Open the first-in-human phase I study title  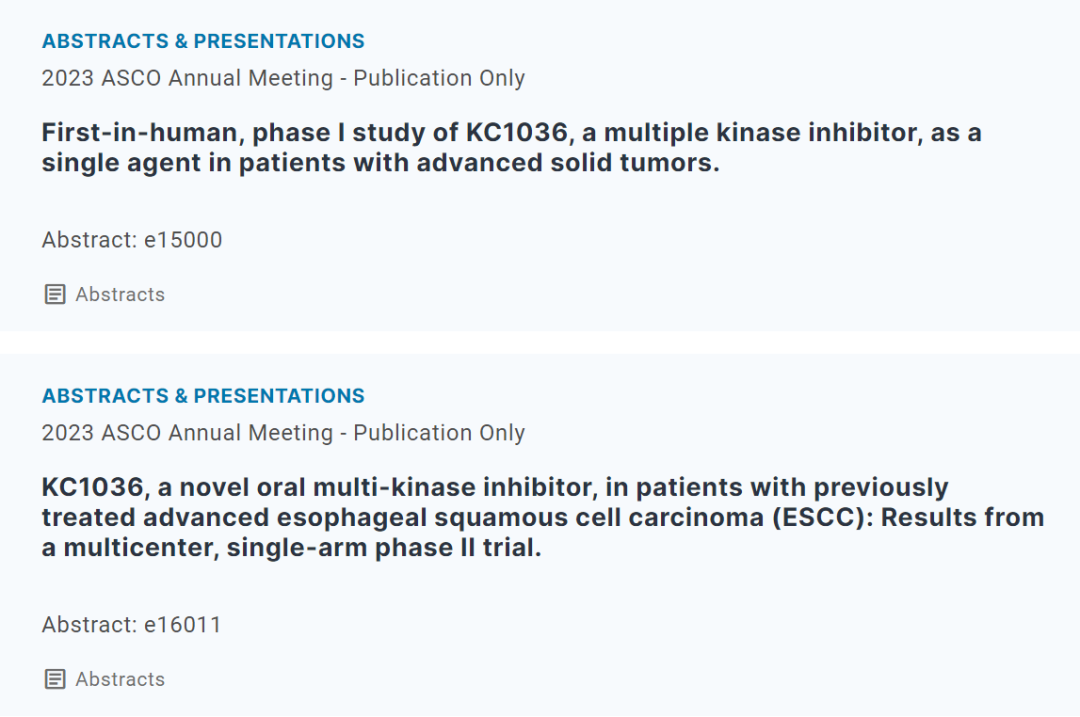(x=510, y=133)
